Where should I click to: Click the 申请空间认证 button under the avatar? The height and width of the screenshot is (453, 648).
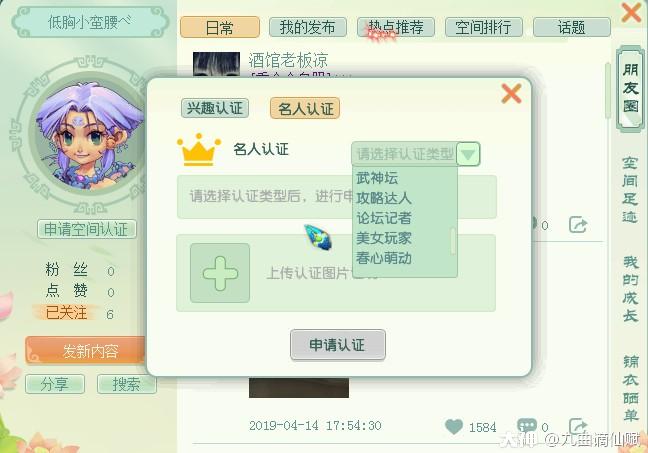point(87,229)
